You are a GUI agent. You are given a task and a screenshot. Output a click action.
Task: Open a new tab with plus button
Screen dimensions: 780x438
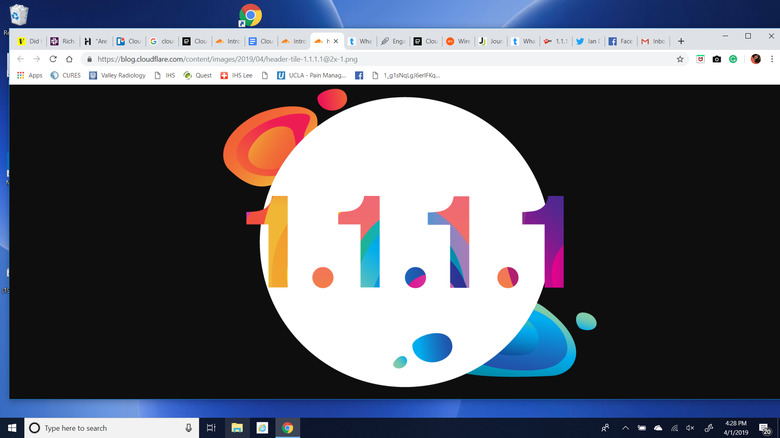tap(681, 41)
